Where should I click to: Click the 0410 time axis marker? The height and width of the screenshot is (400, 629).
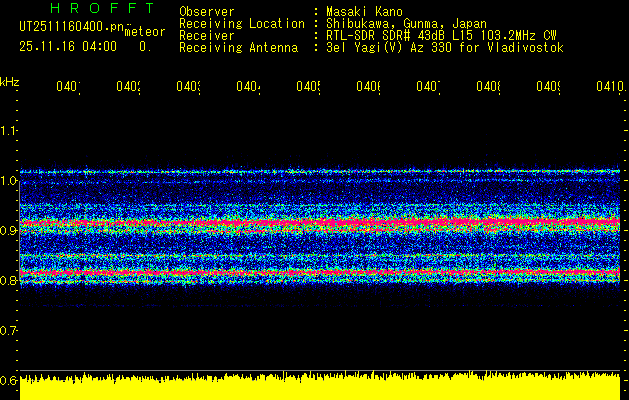coord(606,87)
